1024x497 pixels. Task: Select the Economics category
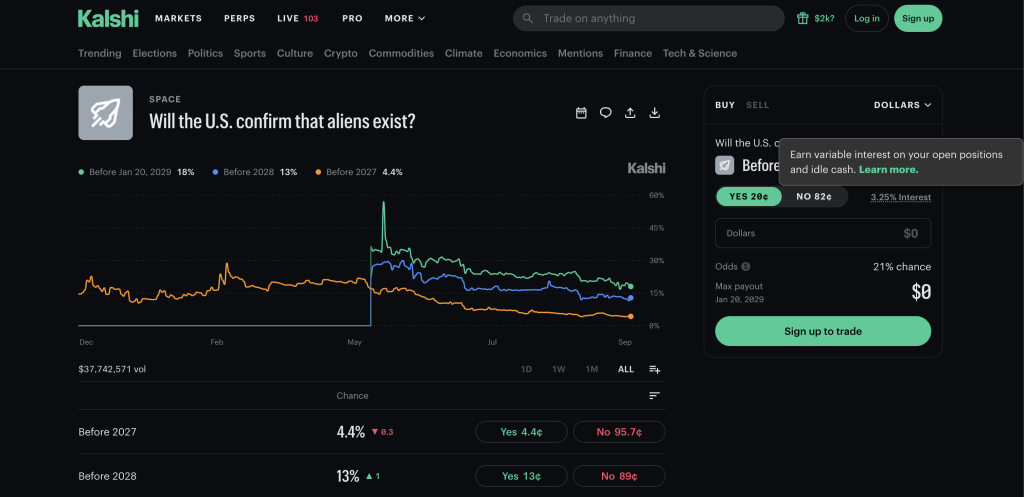click(520, 54)
